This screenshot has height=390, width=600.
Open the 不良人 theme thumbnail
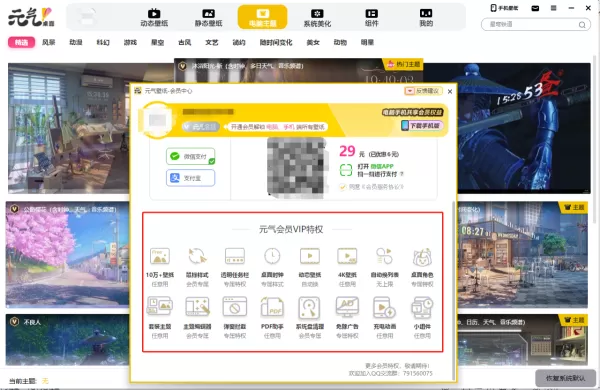(68, 340)
